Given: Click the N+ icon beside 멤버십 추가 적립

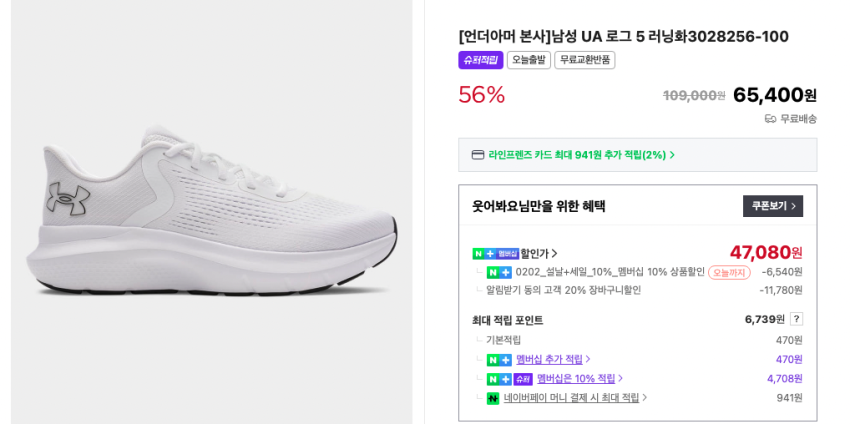Looking at the screenshot, I should [x=499, y=359].
